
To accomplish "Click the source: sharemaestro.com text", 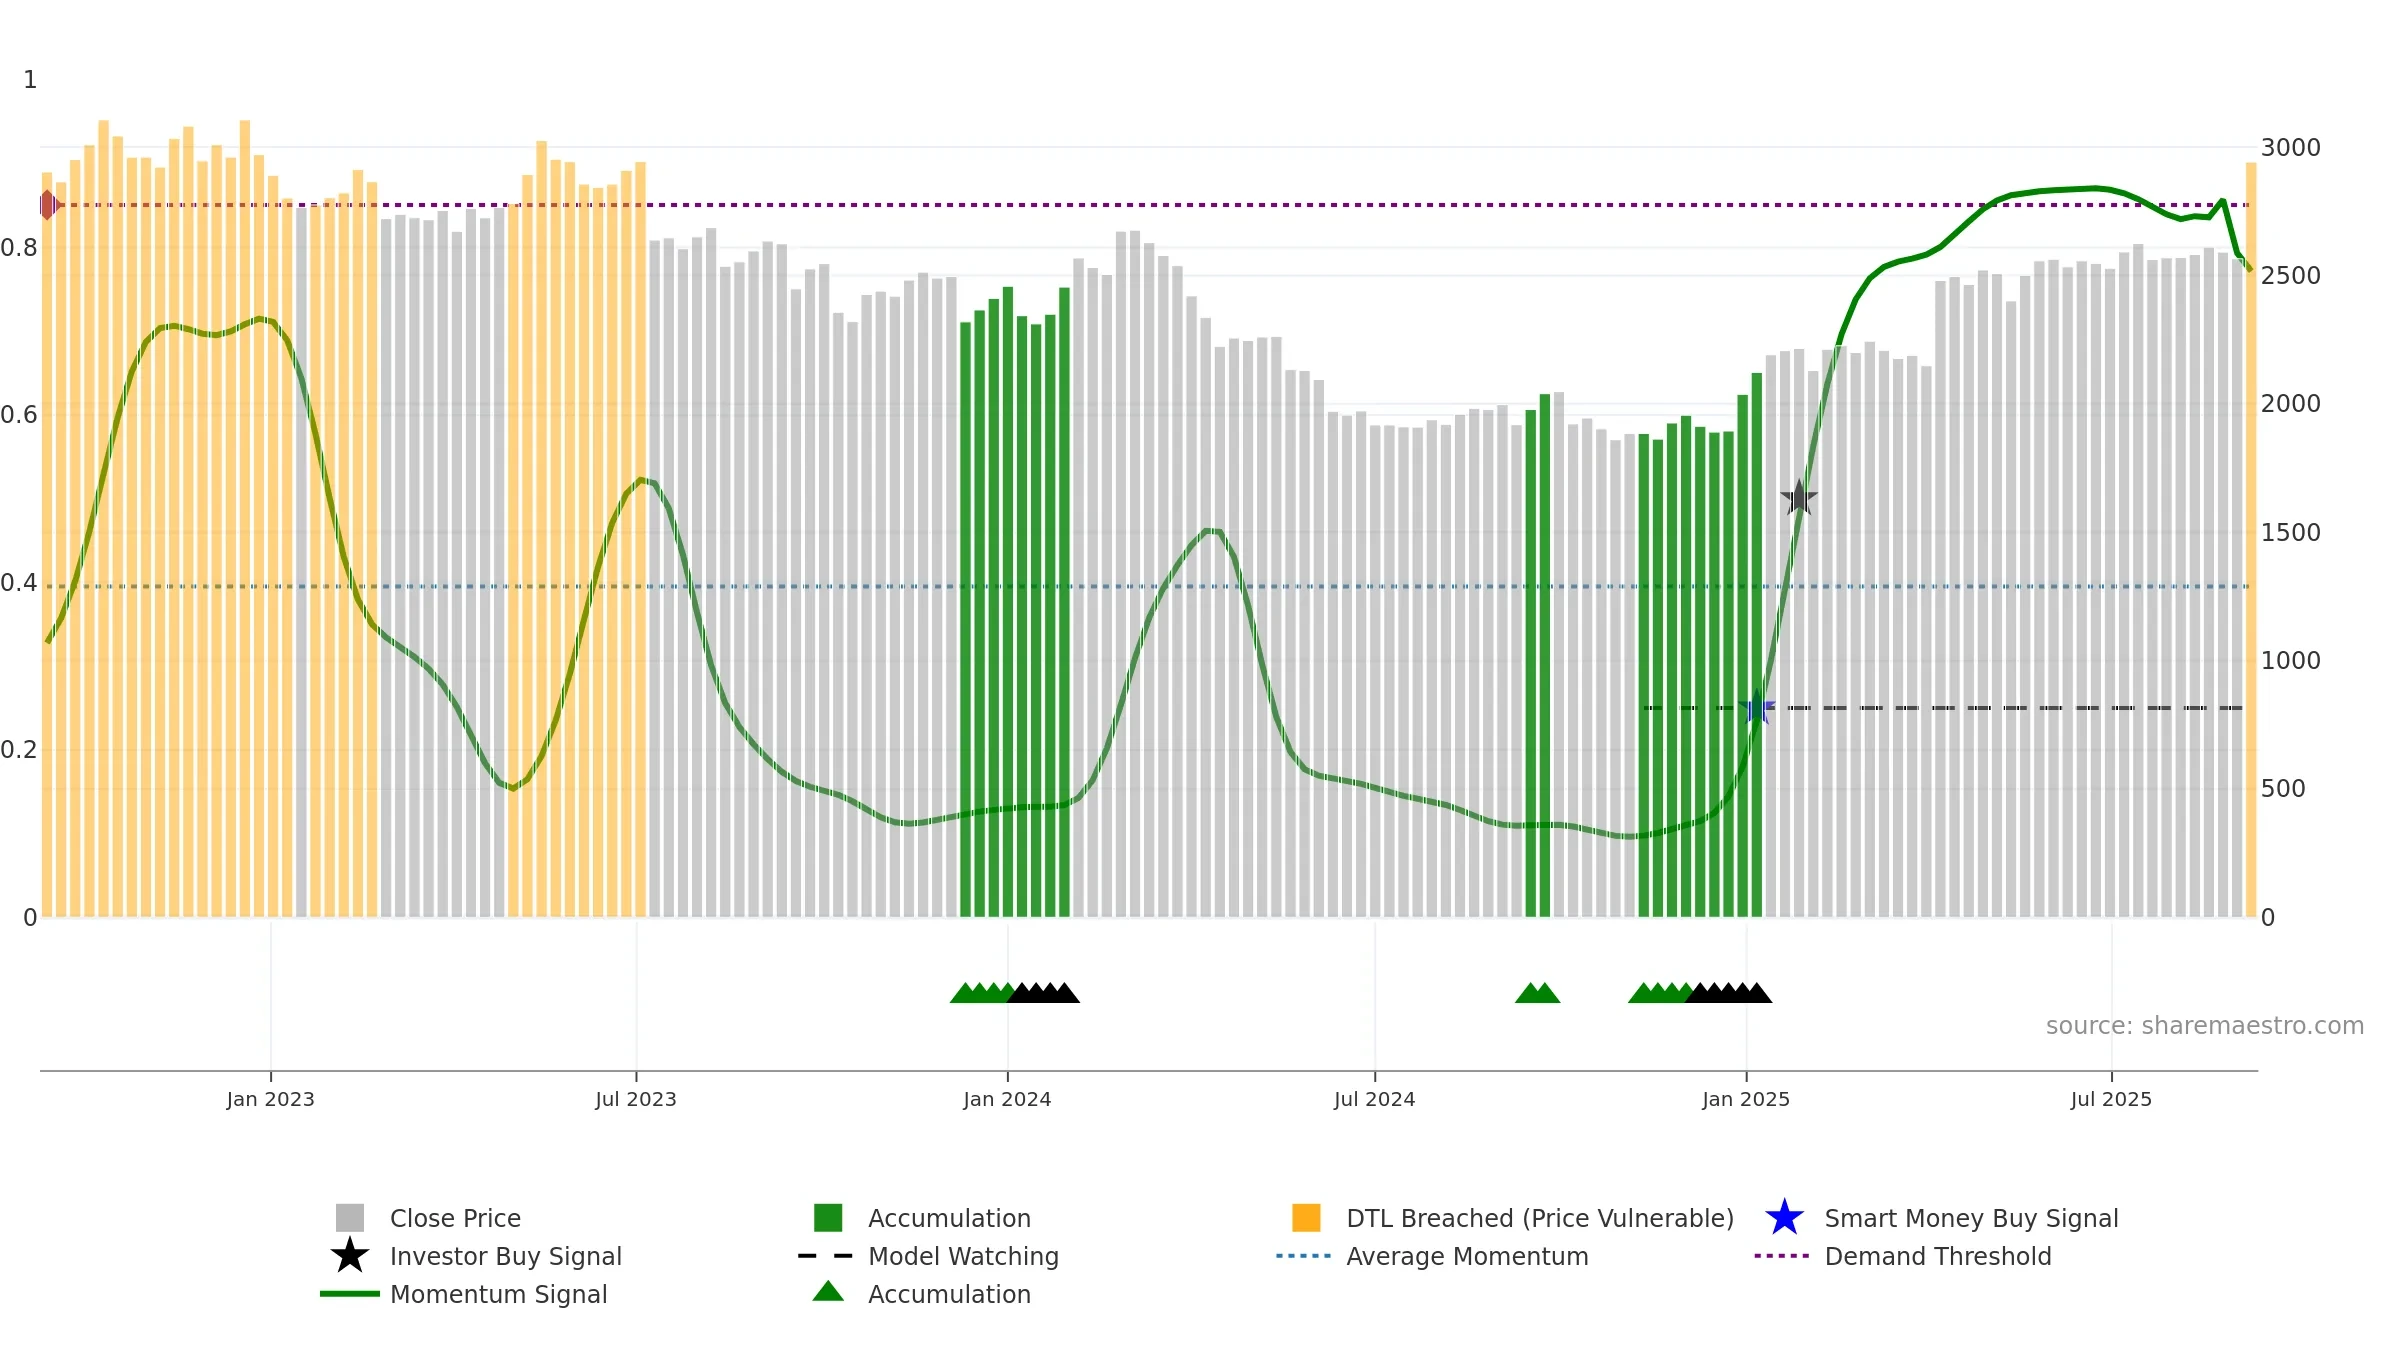I will [x=2205, y=1026].
